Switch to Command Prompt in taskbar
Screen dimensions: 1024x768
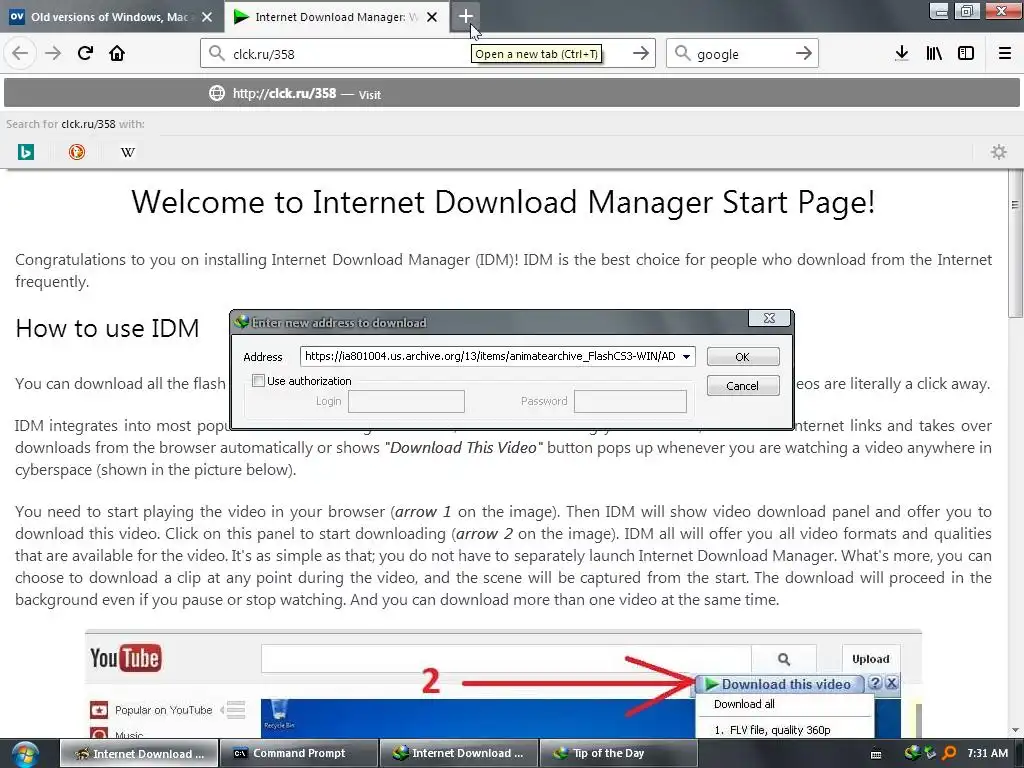(299, 753)
